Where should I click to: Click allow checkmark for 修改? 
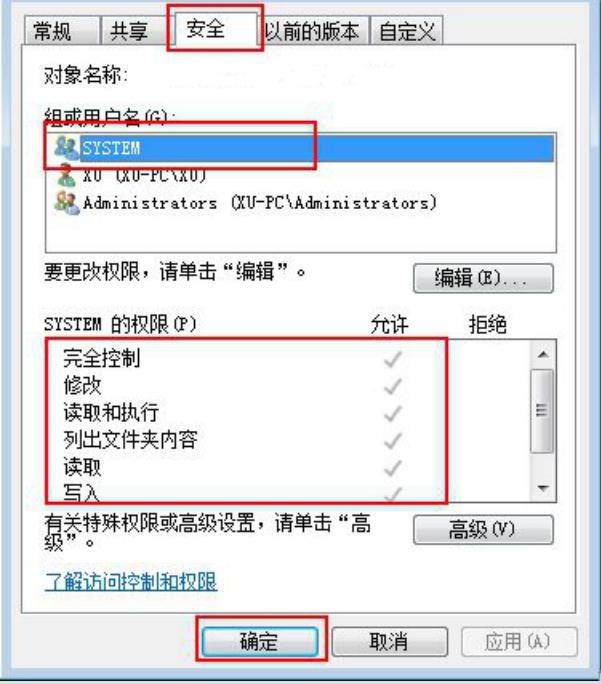pos(393,386)
